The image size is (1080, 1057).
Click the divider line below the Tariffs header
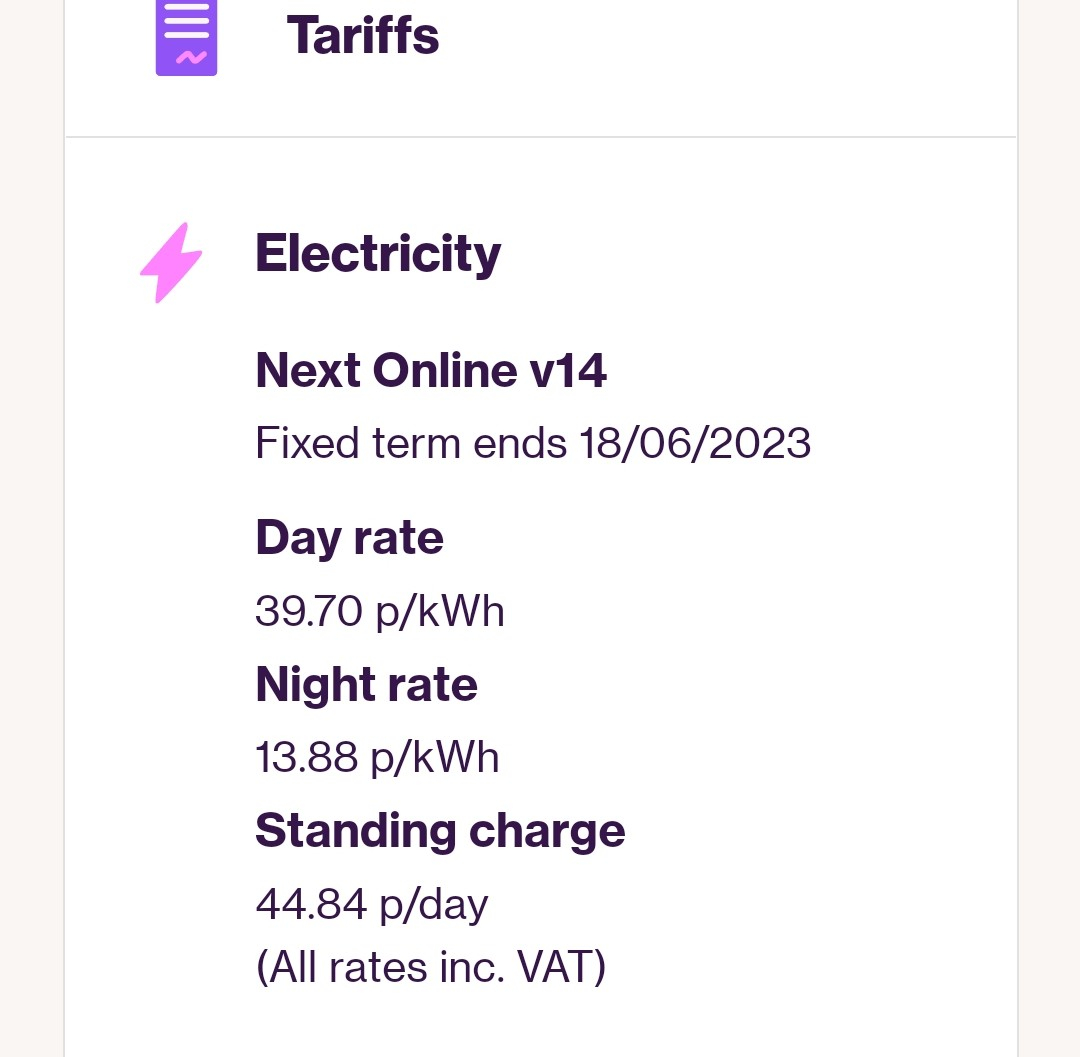pyautogui.click(x=540, y=137)
